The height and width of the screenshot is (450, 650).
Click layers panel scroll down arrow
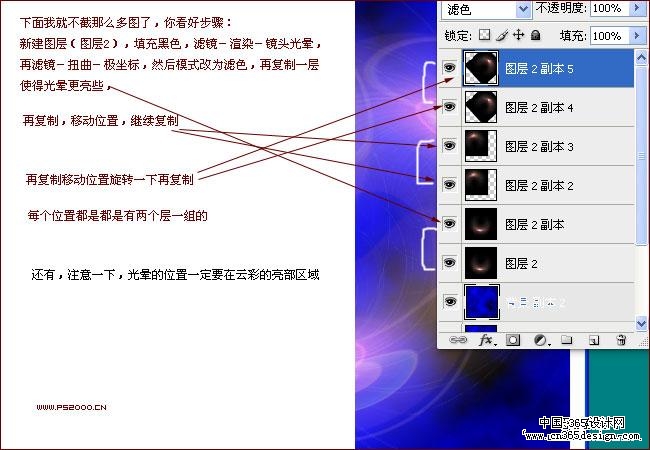click(x=641, y=323)
